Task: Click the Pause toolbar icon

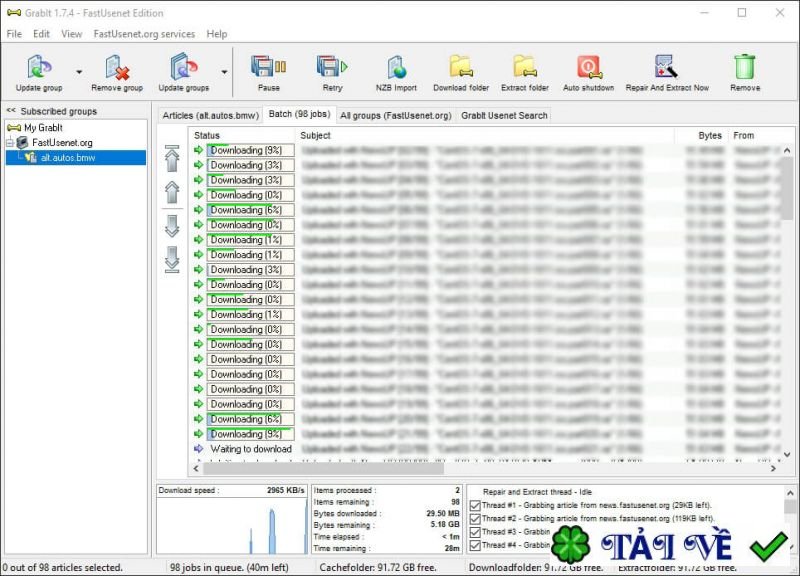Action: [x=268, y=68]
